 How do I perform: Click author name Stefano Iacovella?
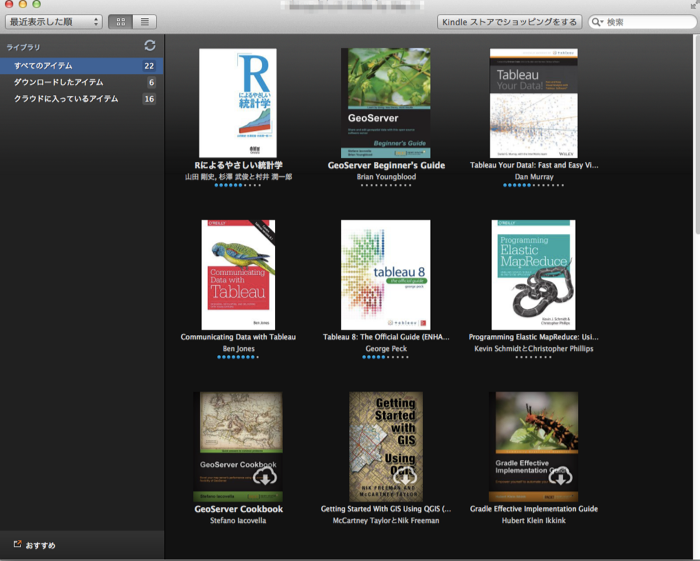click(238, 520)
